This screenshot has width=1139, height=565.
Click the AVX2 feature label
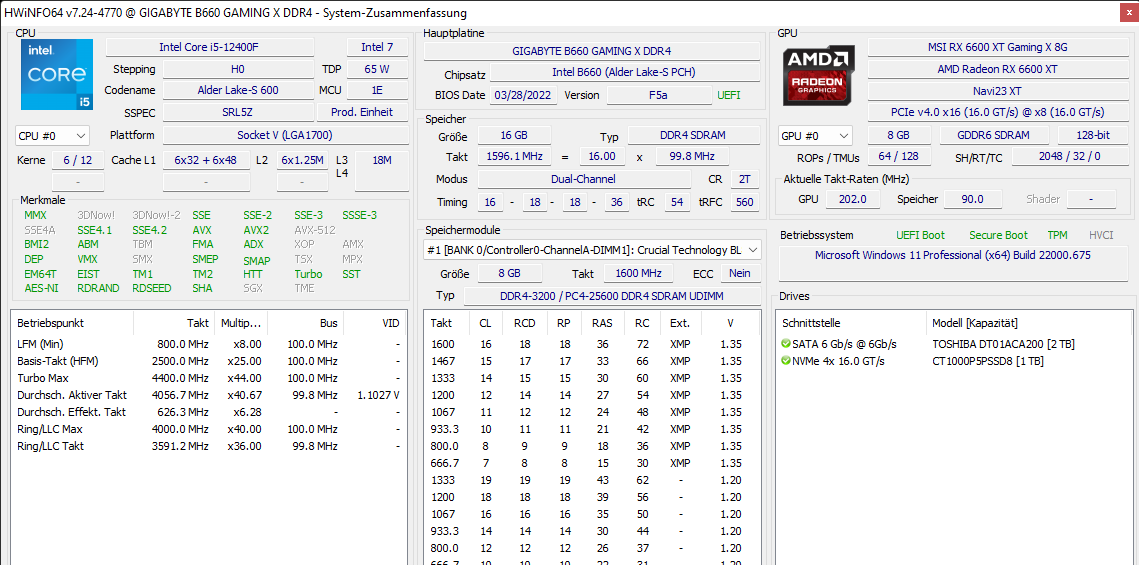pyautogui.click(x=256, y=230)
